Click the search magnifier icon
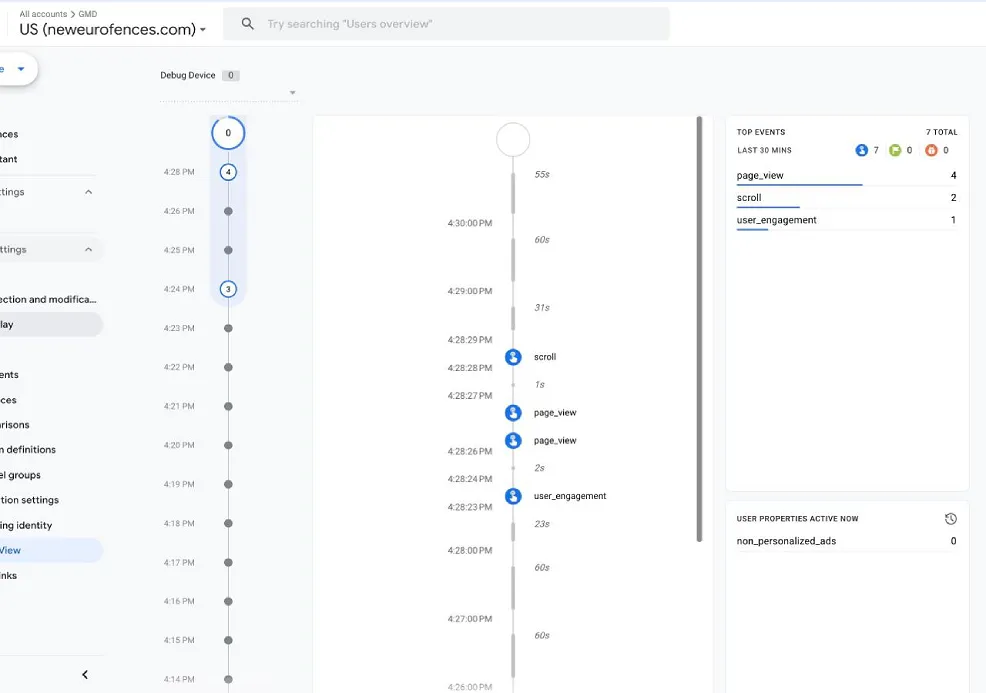 248,24
